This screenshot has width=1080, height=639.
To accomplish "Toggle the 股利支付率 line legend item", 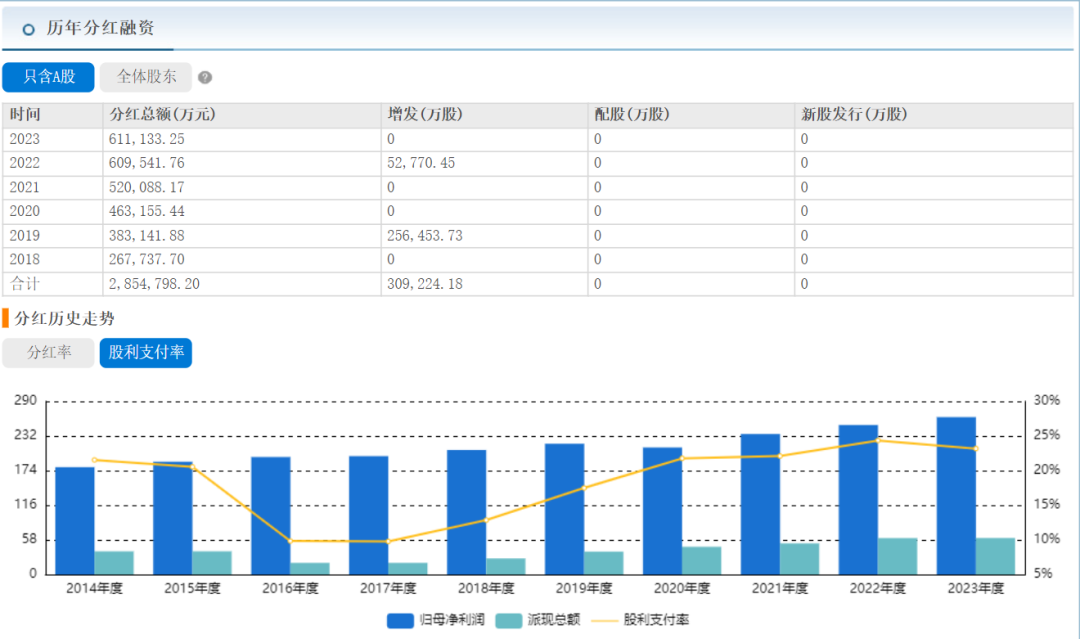I will pos(639,620).
